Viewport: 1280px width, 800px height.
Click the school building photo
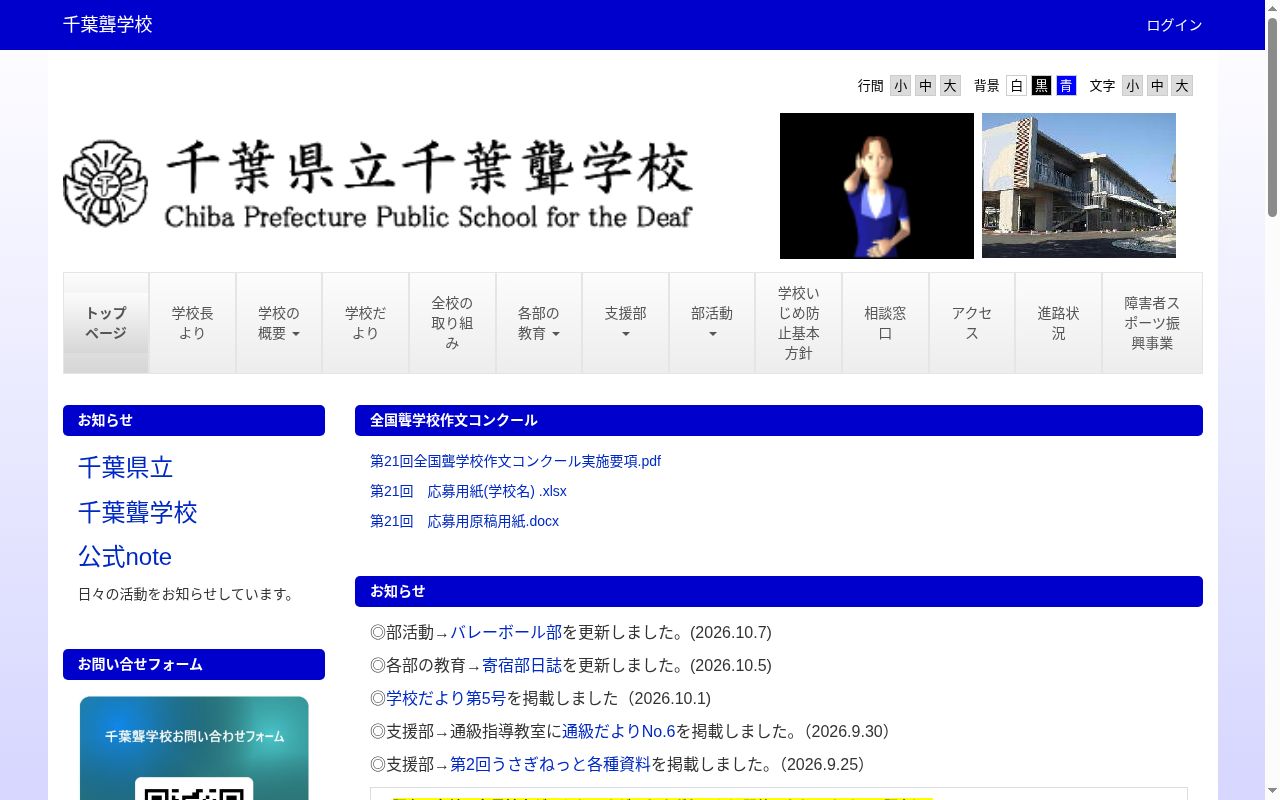point(1079,186)
